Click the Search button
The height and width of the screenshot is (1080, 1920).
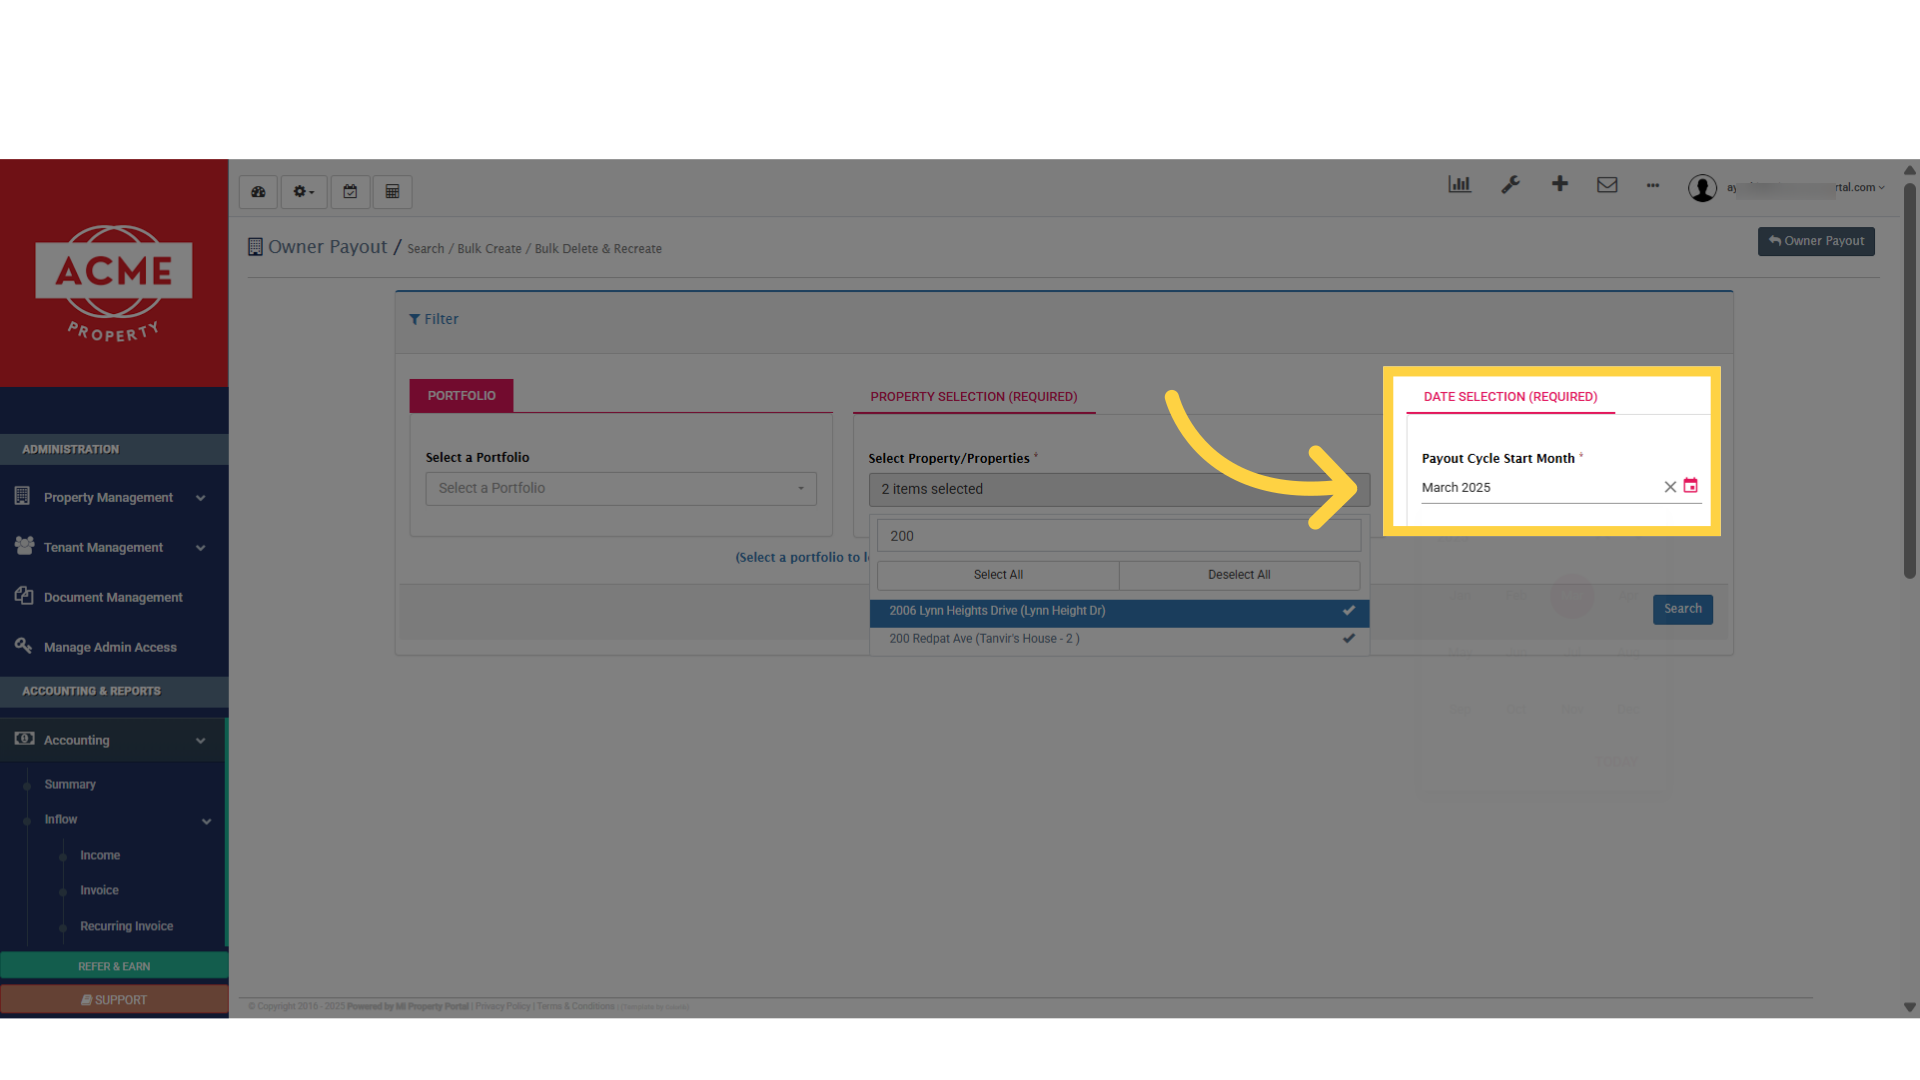point(1682,609)
